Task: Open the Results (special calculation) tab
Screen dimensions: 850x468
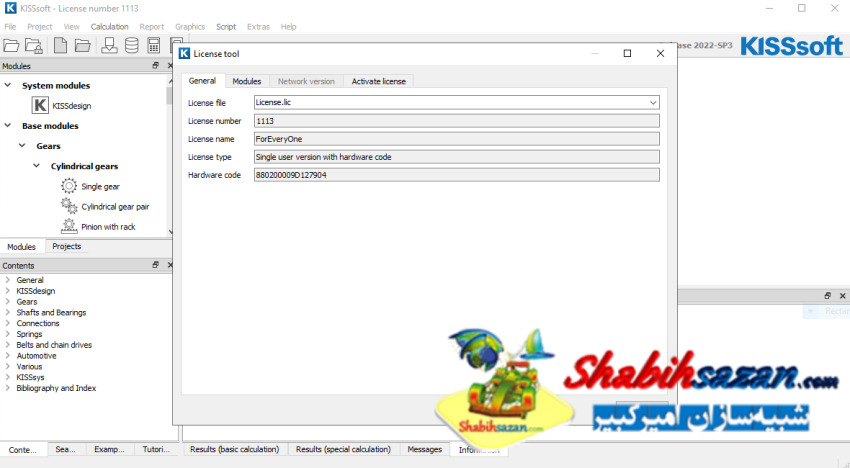Action: 343,450
